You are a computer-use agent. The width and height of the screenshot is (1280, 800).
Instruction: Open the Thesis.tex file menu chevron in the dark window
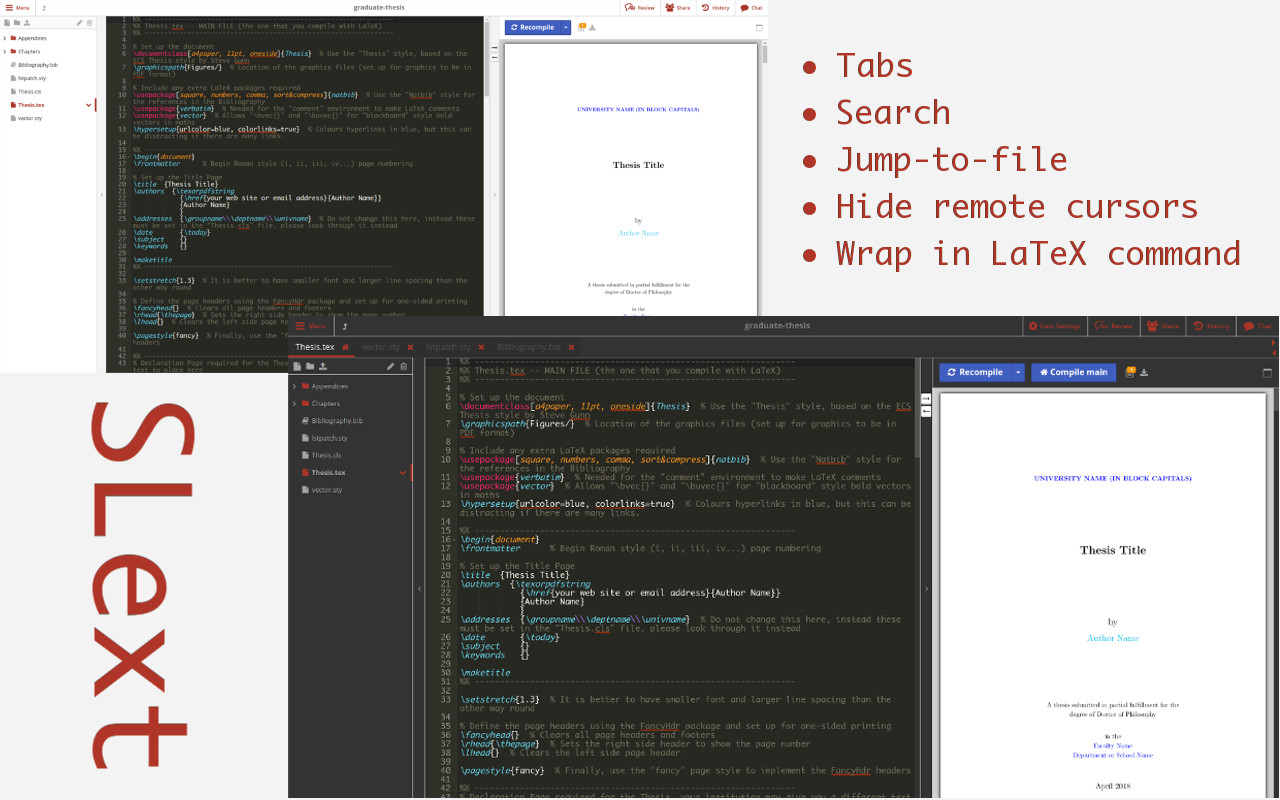click(403, 472)
